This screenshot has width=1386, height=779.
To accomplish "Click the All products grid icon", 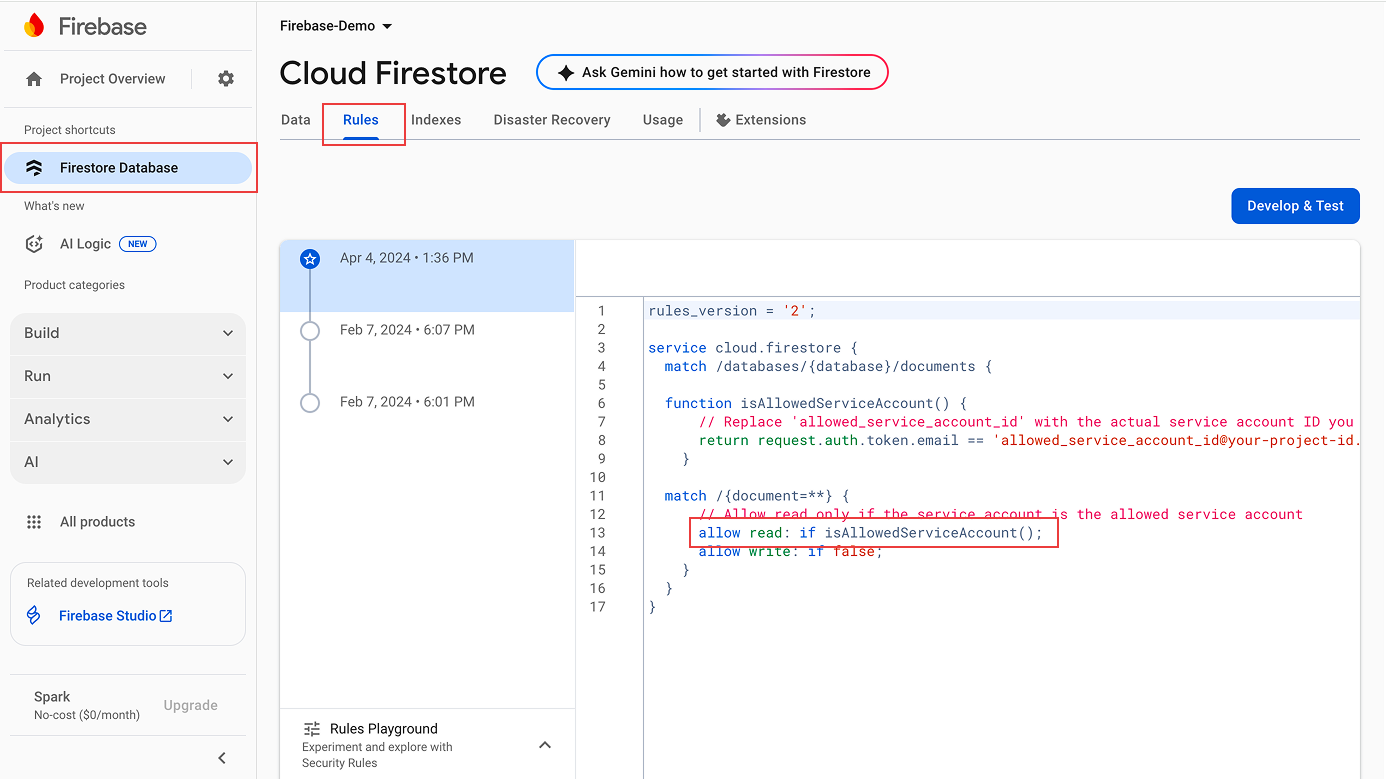I will tap(34, 522).
